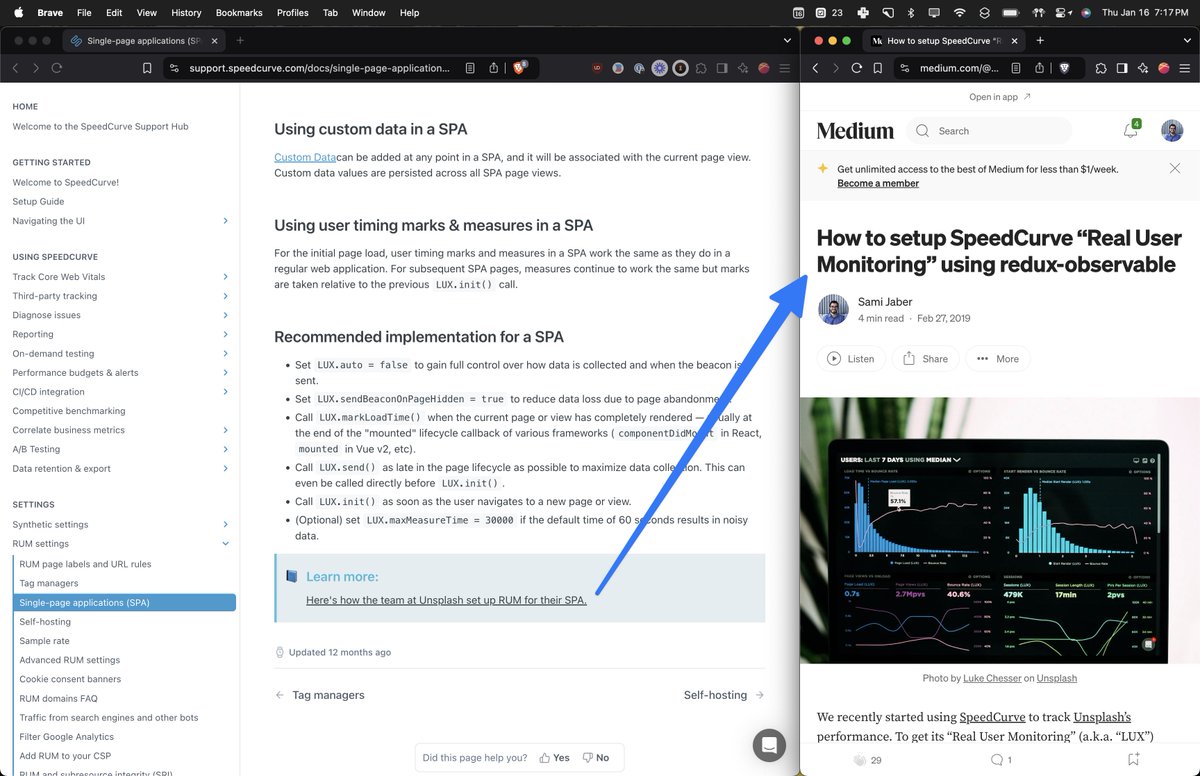Expand Diagnose issues section
Image resolution: width=1200 pixels, height=776 pixels.
225,315
